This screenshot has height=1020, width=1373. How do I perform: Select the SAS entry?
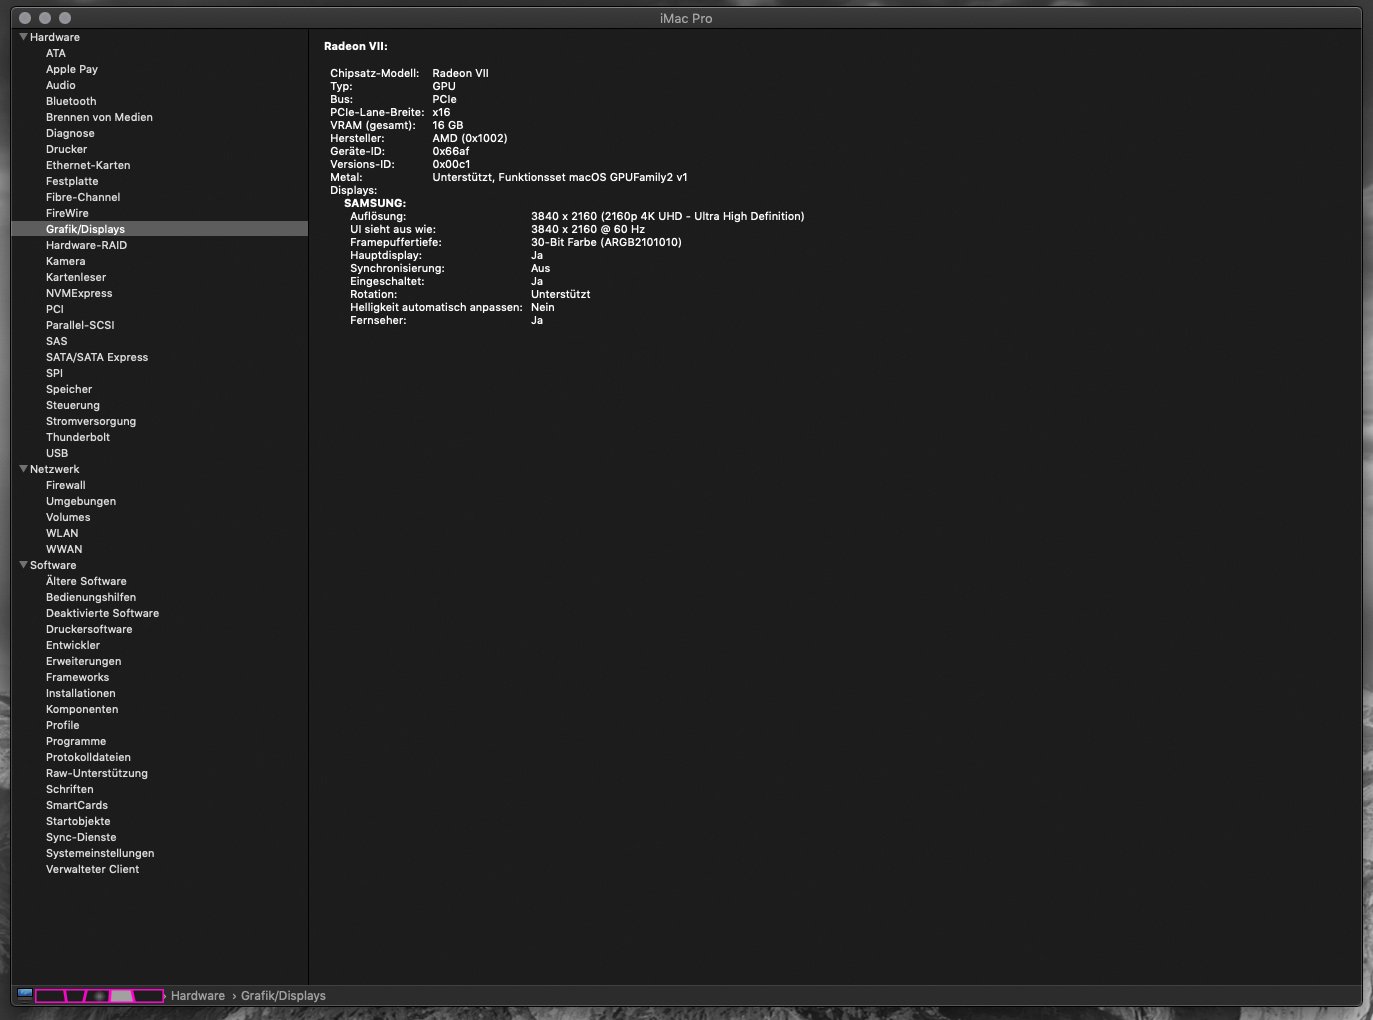pos(57,341)
